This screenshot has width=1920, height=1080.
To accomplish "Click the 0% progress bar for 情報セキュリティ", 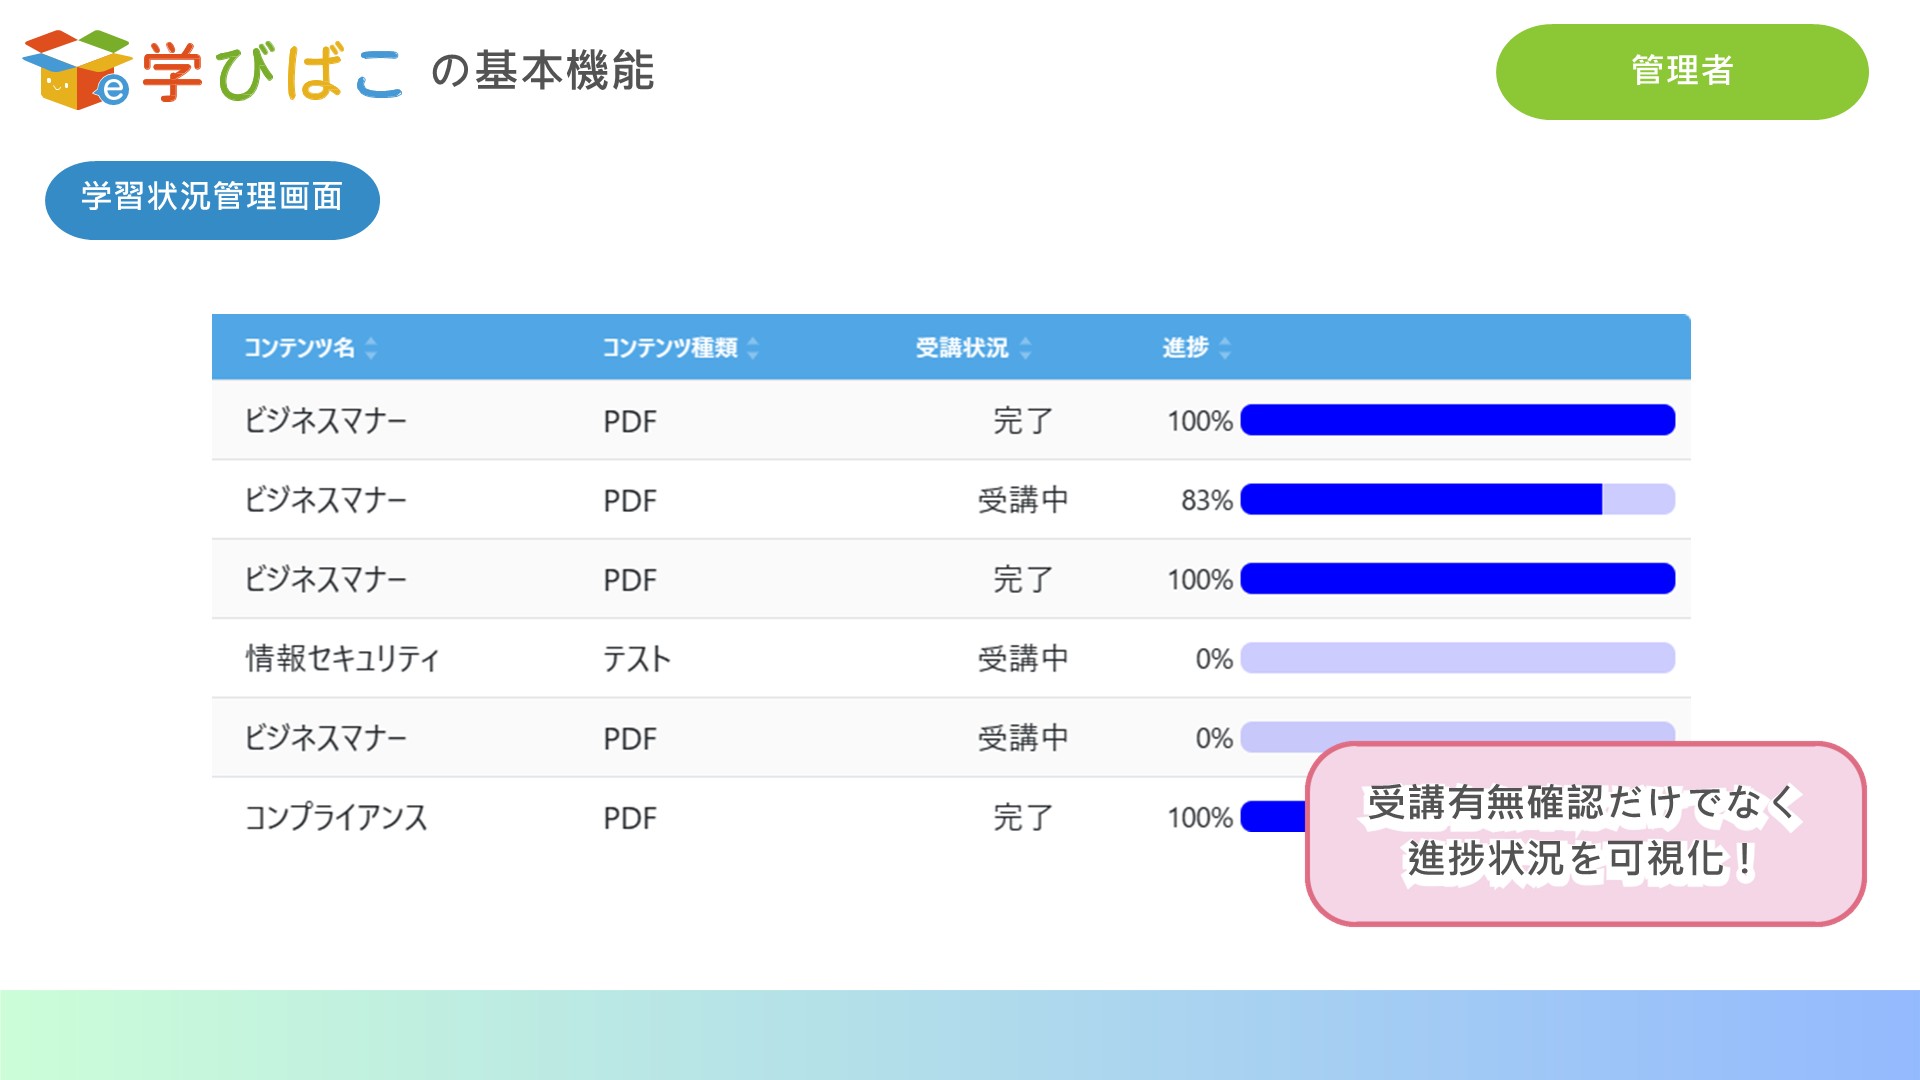I will (x=1456, y=658).
